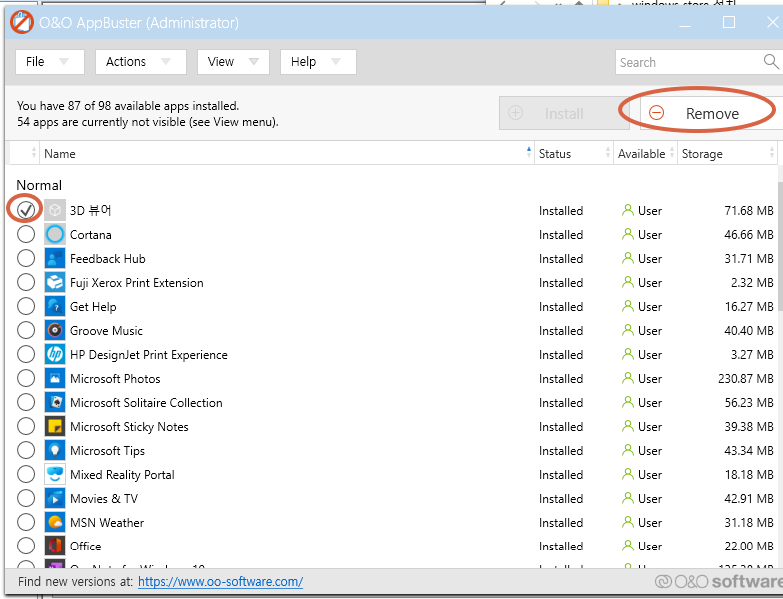Tick the Mixed Reality Portal checkbox
Image resolution: width=783 pixels, height=599 pixels.
(x=26, y=474)
